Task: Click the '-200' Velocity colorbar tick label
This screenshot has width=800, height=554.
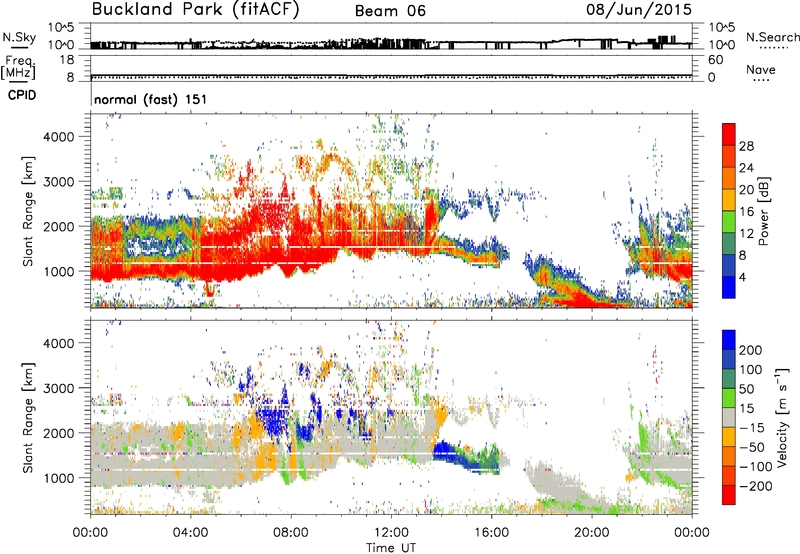Action: (756, 486)
